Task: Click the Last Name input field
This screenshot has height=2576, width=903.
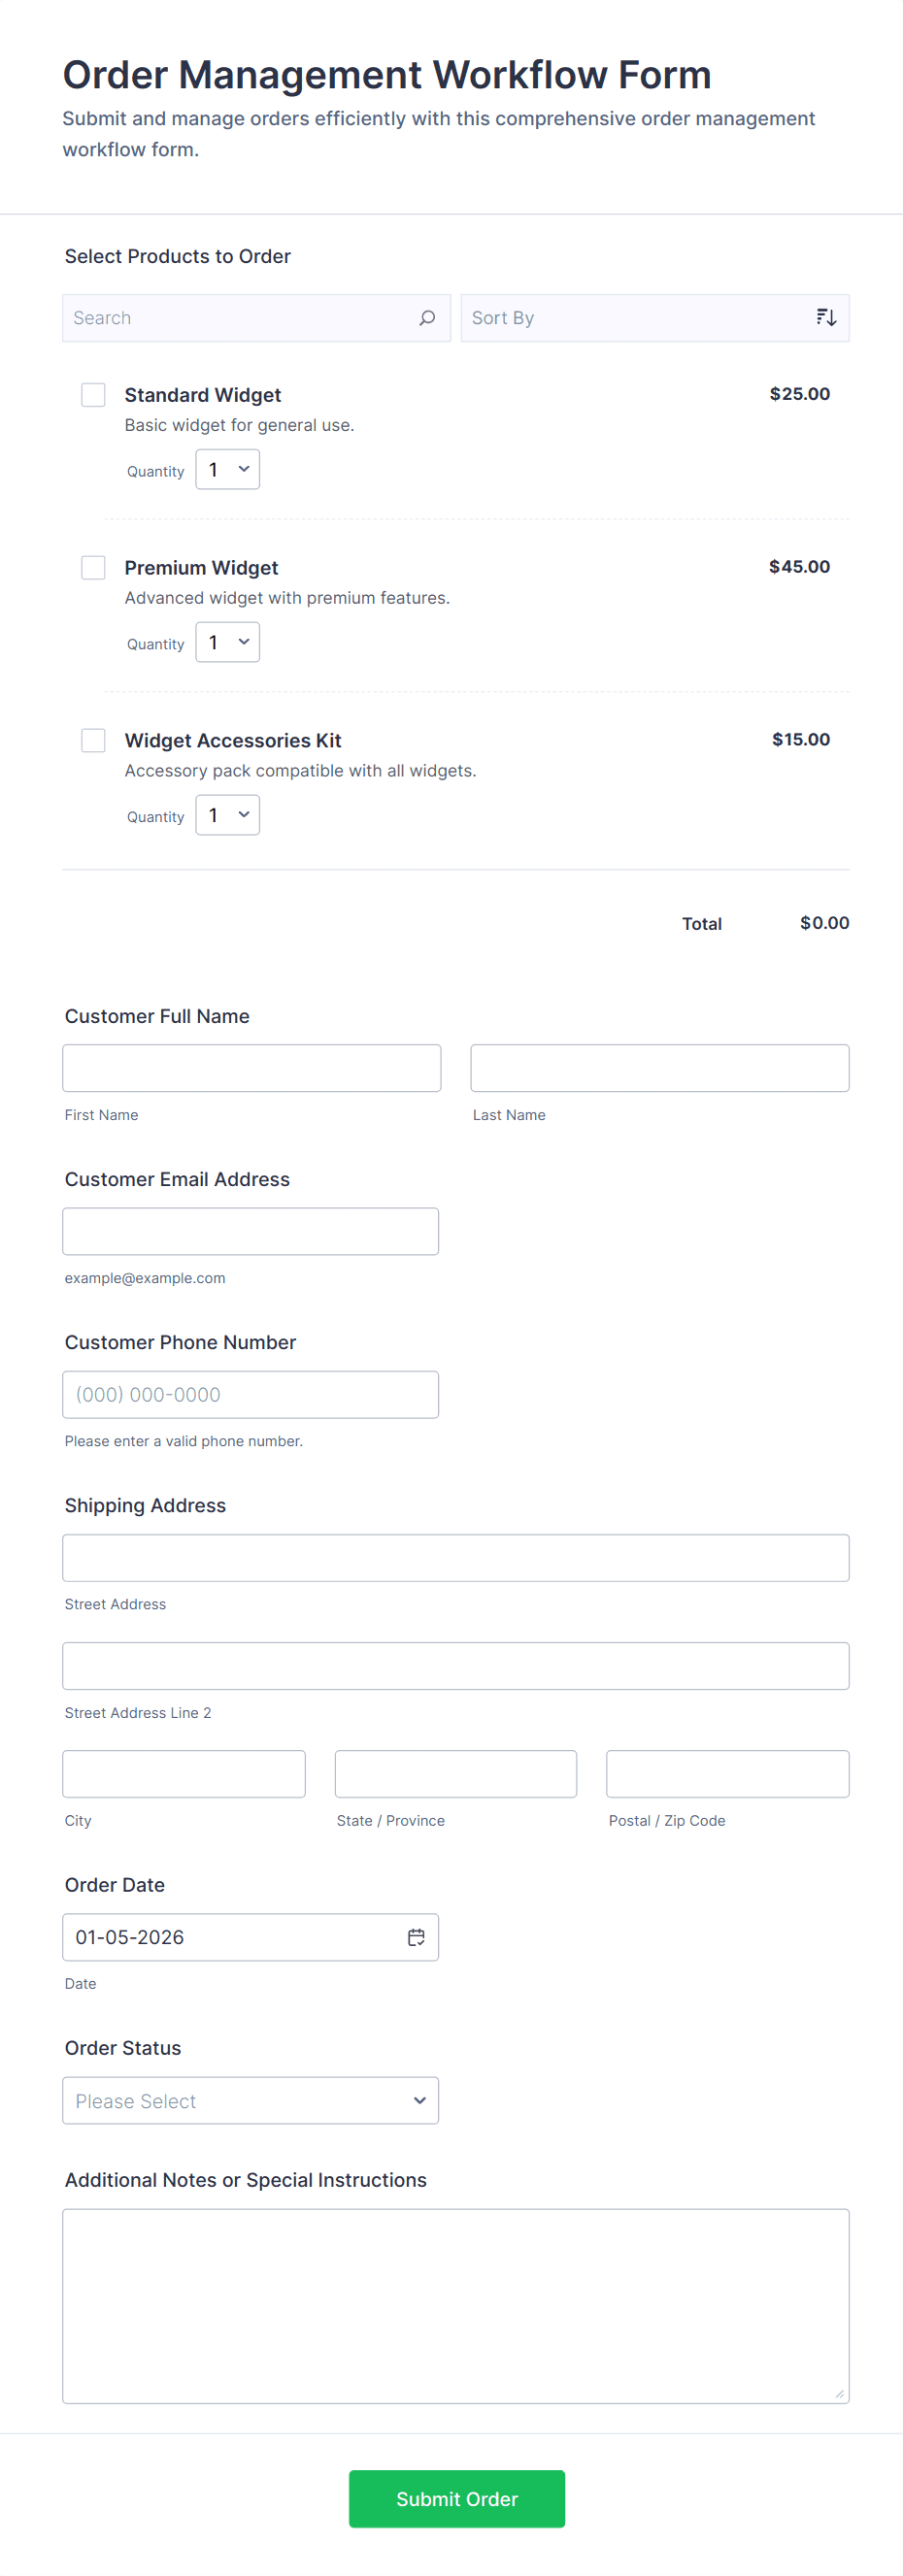Action: (659, 1067)
